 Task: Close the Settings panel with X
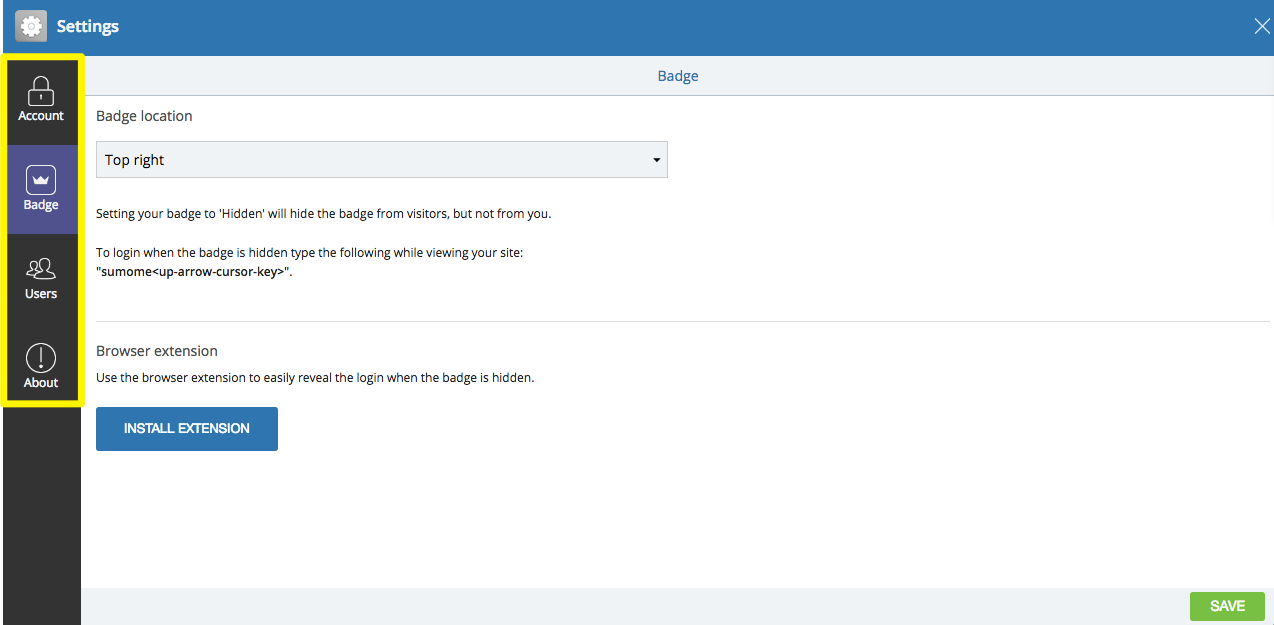coord(1262,27)
